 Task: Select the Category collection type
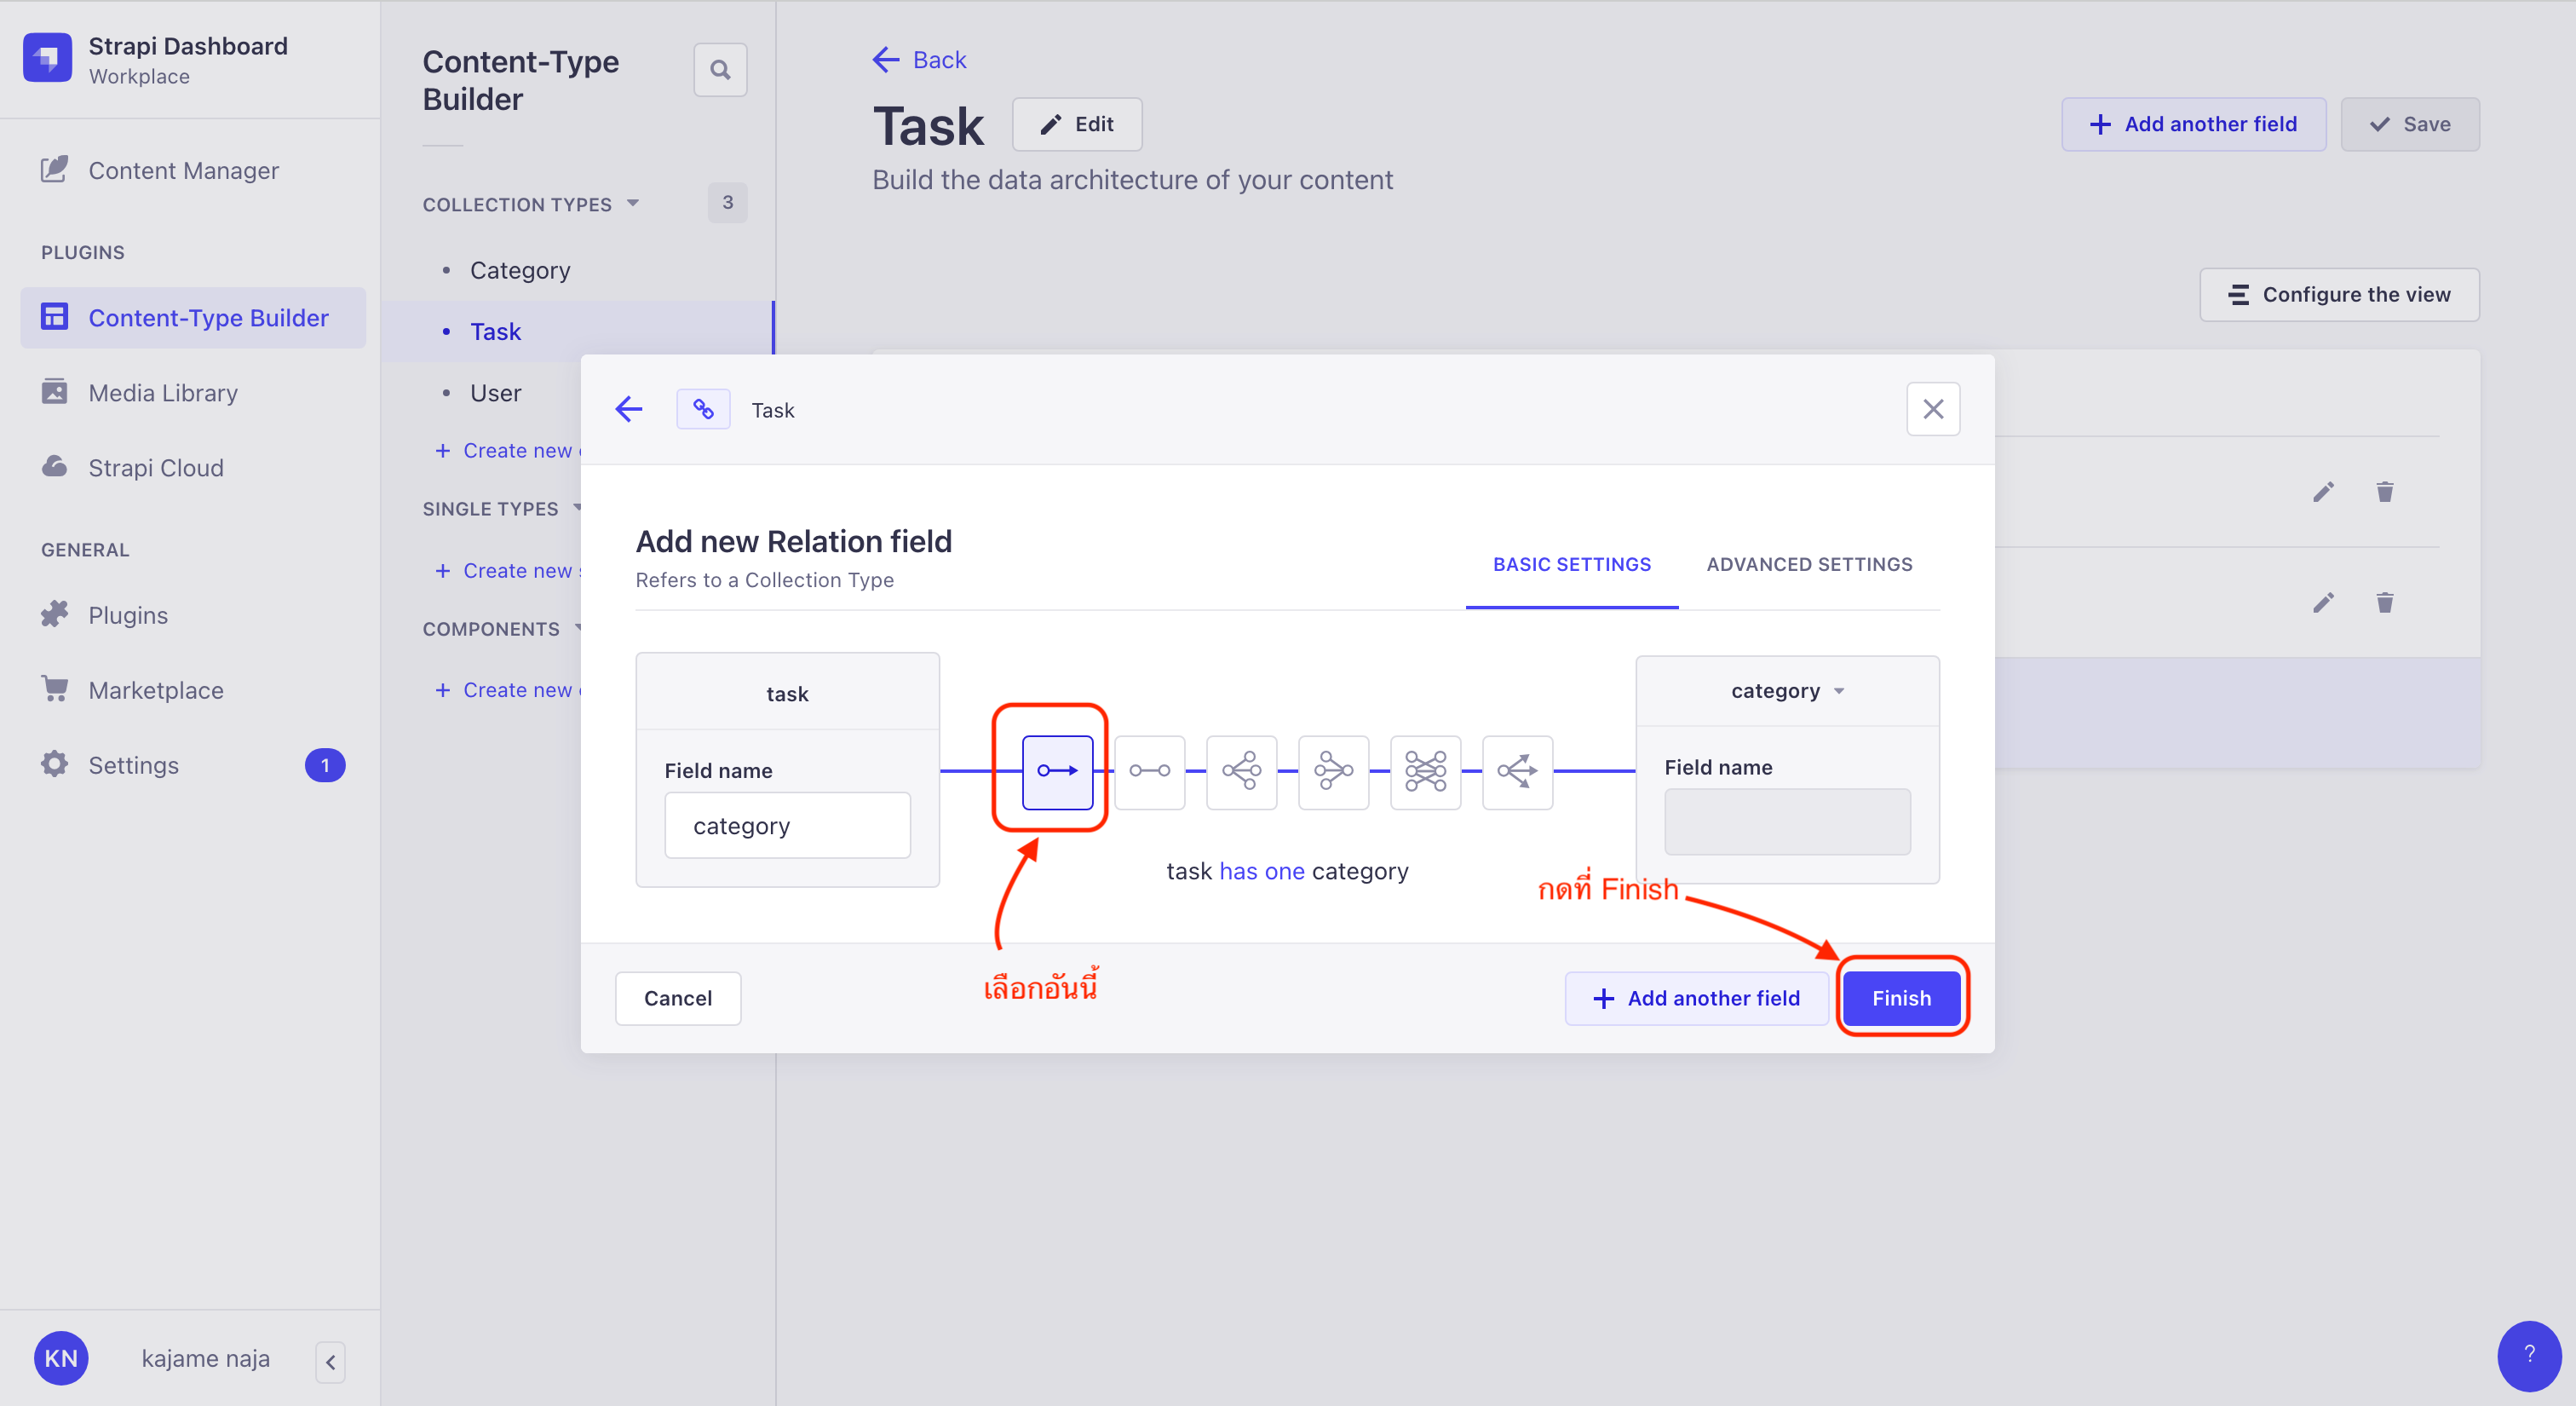point(519,271)
